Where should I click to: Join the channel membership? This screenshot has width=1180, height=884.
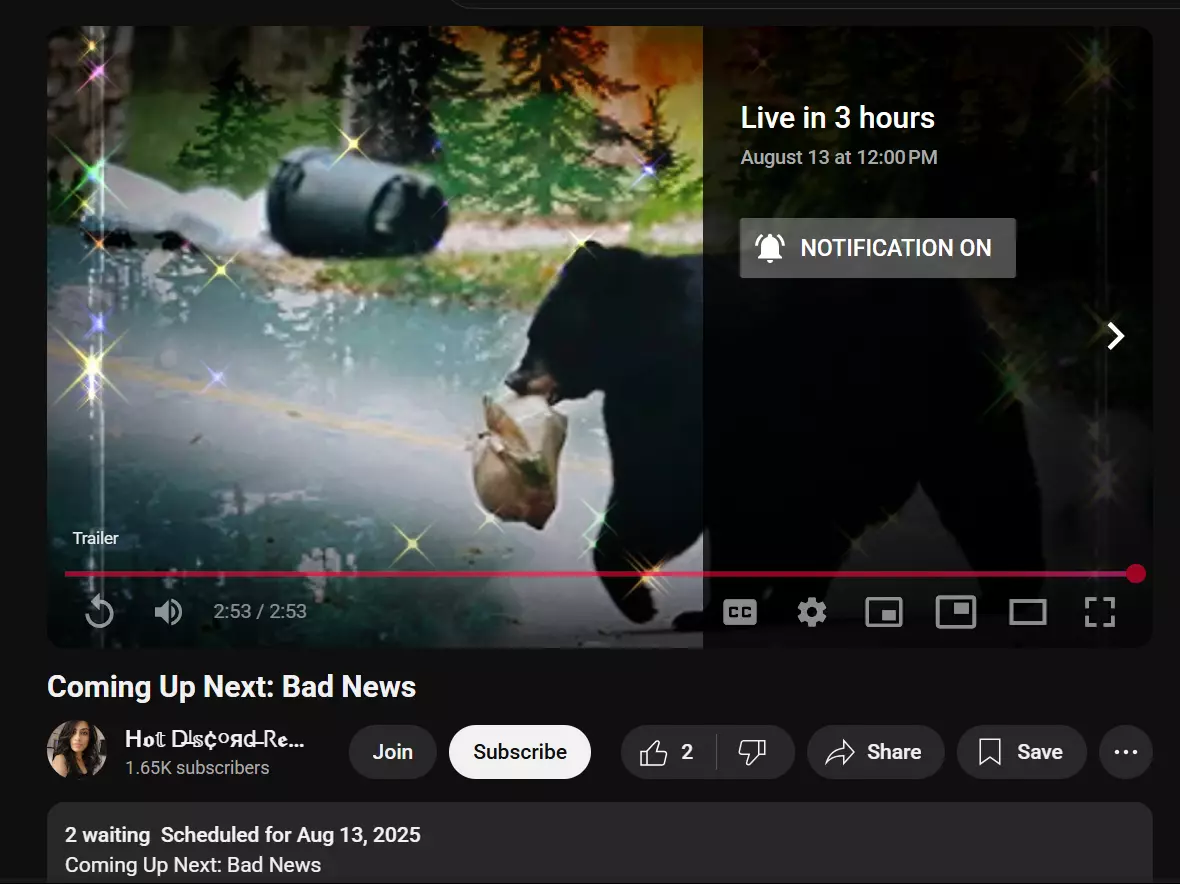[392, 752]
